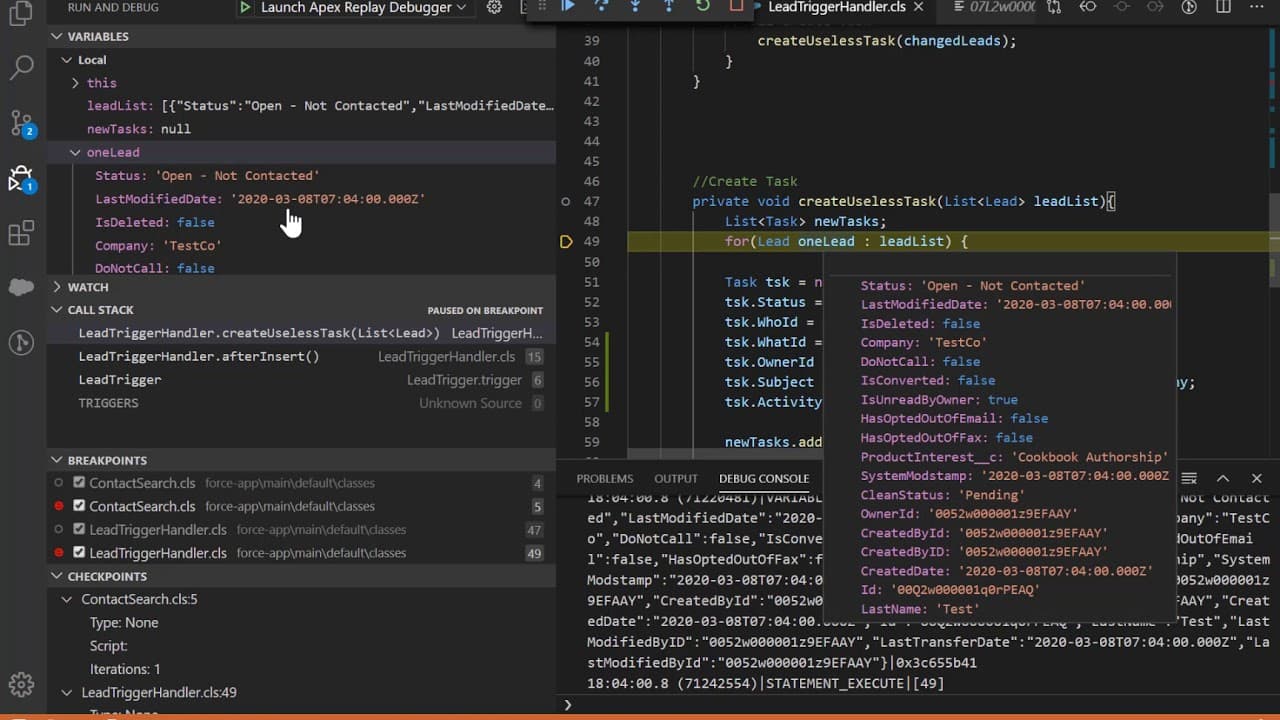Uncheck the ContactSearch.cls line 4 breakpoint
The image size is (1280, 720).
(x=80, y=483)
